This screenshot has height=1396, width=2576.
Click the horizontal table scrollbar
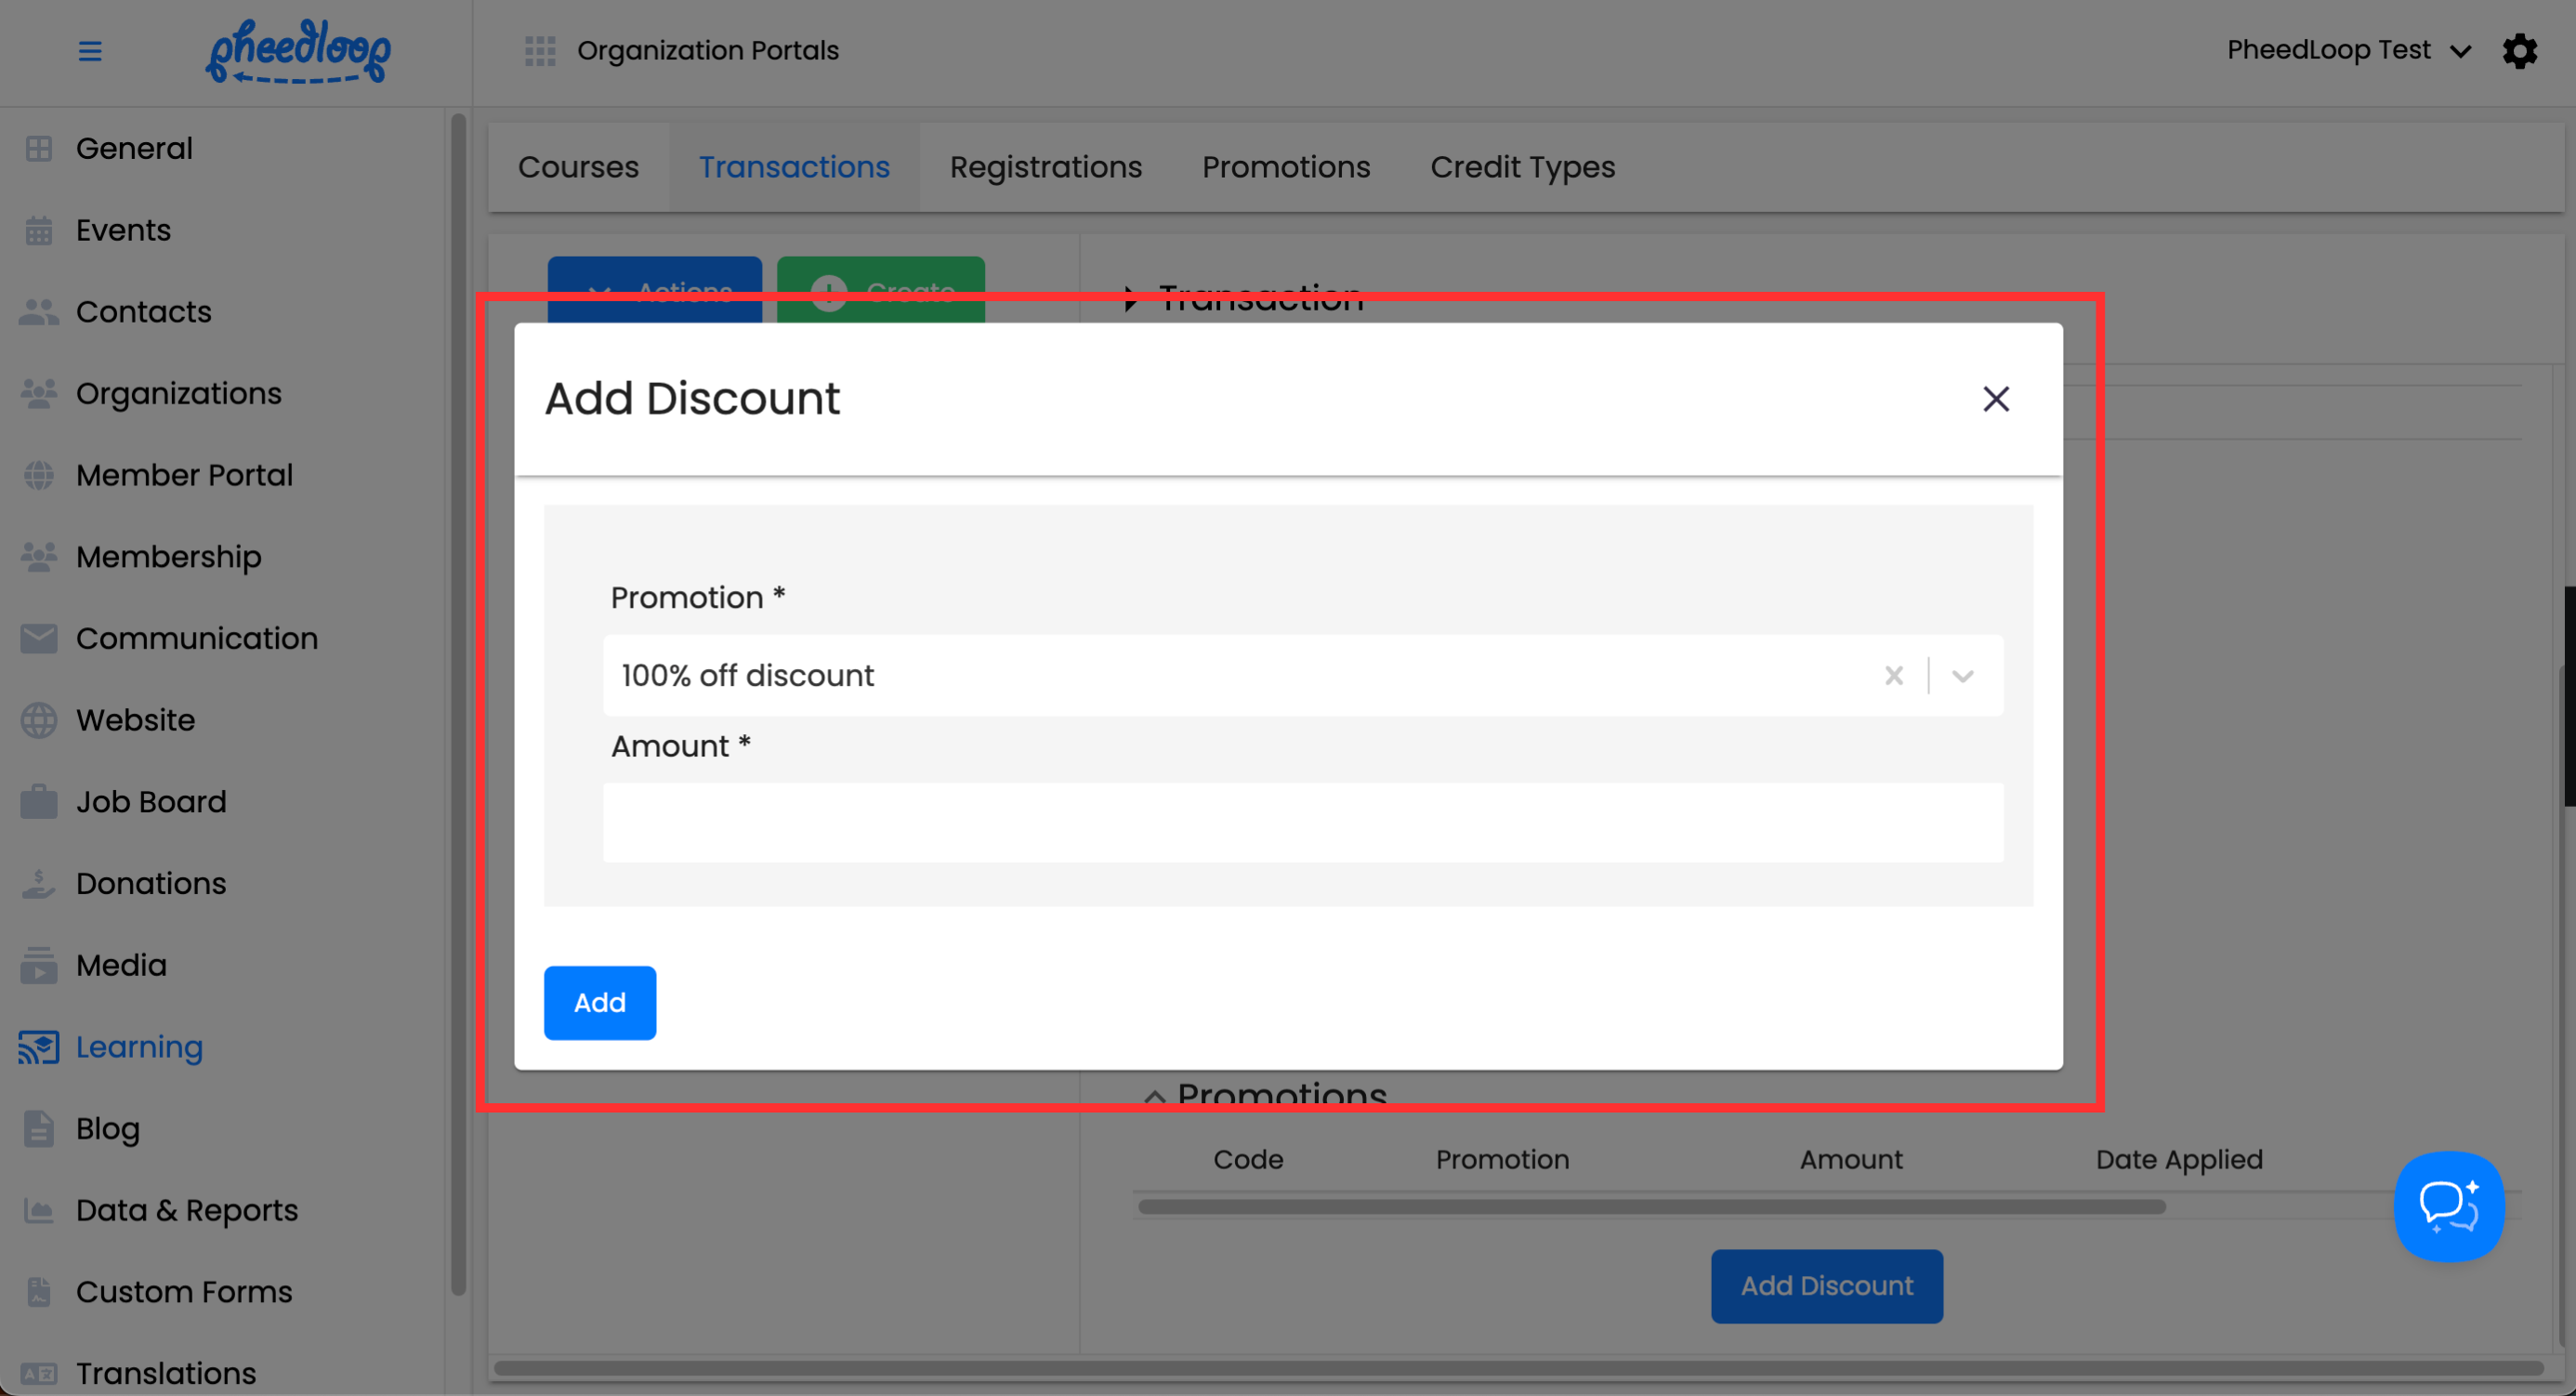tap(1650, 1207)
